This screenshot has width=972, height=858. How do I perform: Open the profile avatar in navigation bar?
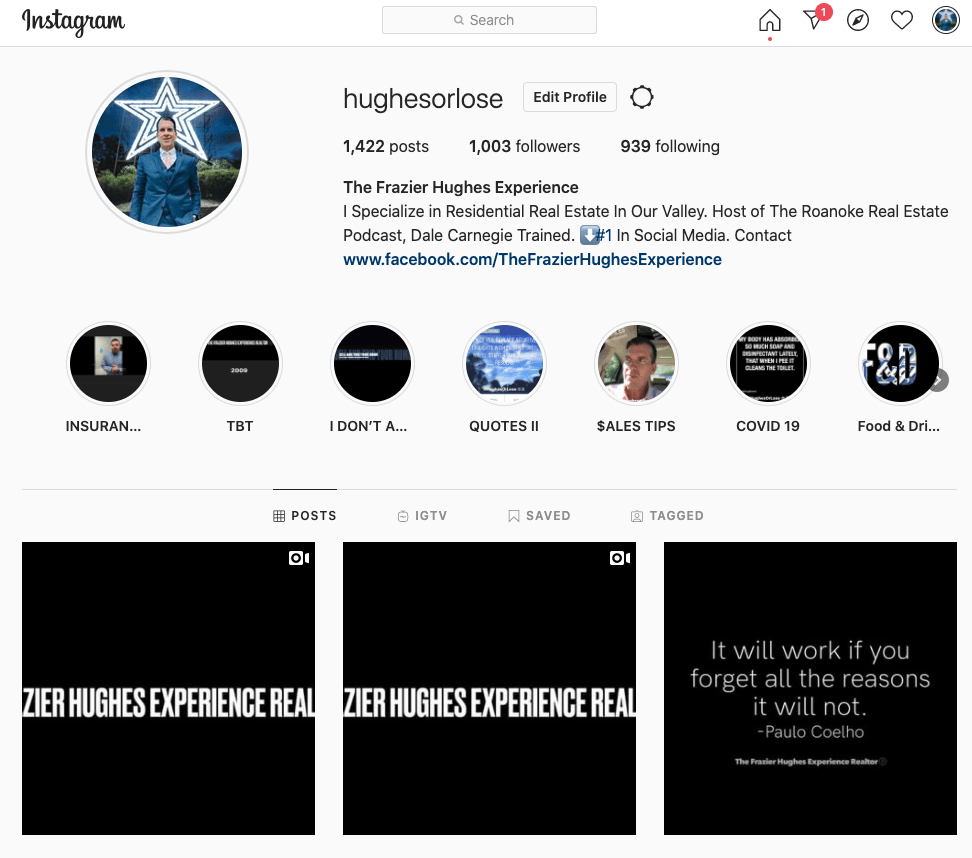[945, 21]
